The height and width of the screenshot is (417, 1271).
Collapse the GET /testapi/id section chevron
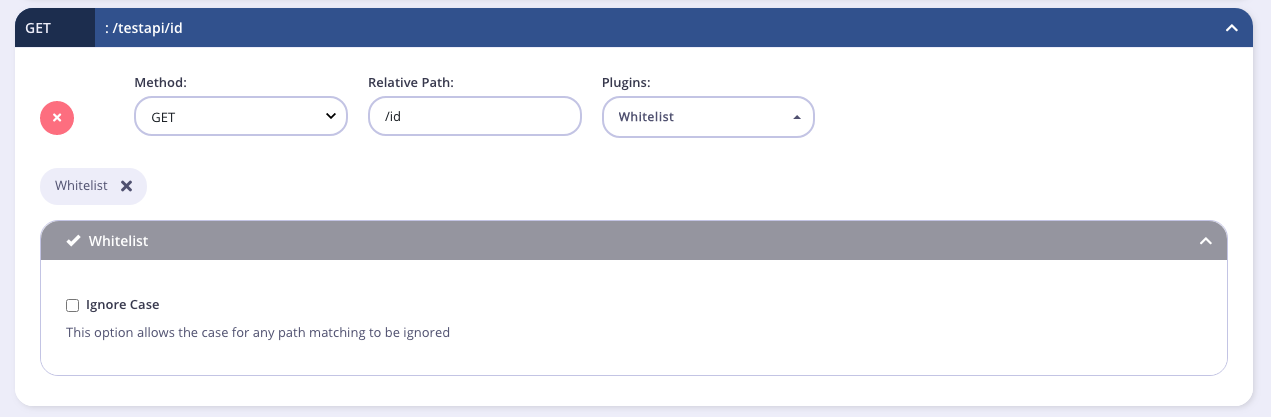[1232, 28]
